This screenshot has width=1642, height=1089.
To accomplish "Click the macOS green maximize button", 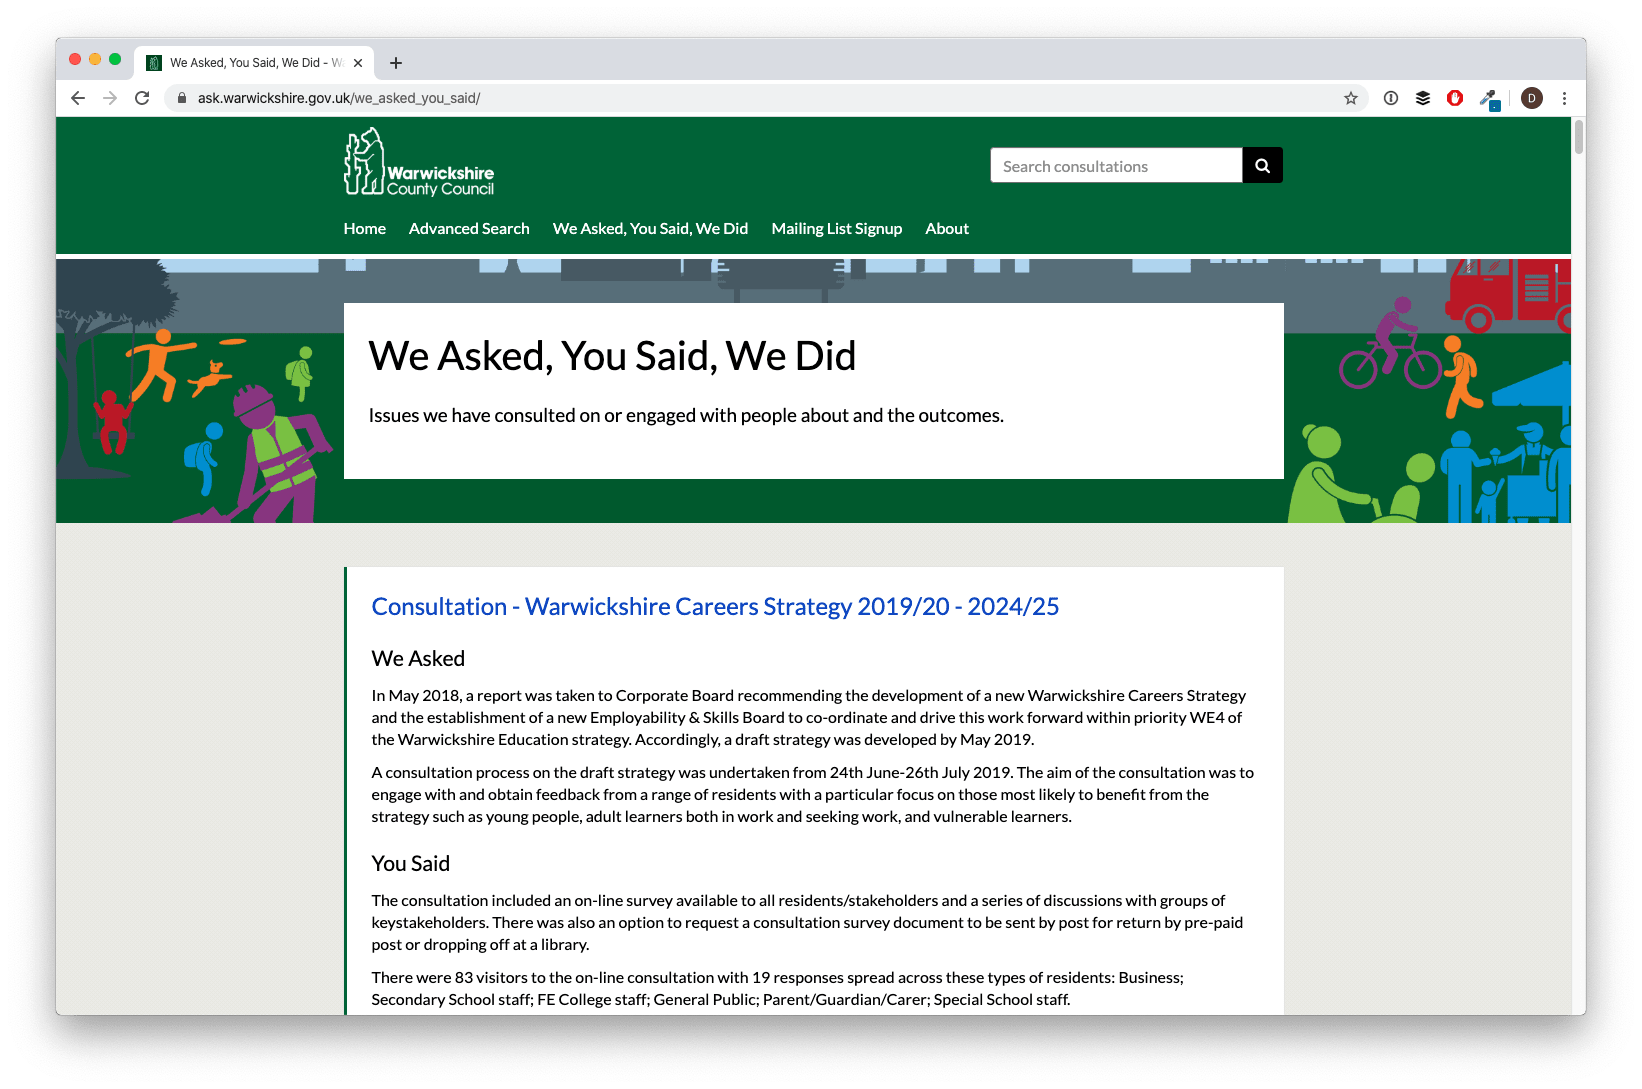I will pyautogui.click(x=115, y=60).
